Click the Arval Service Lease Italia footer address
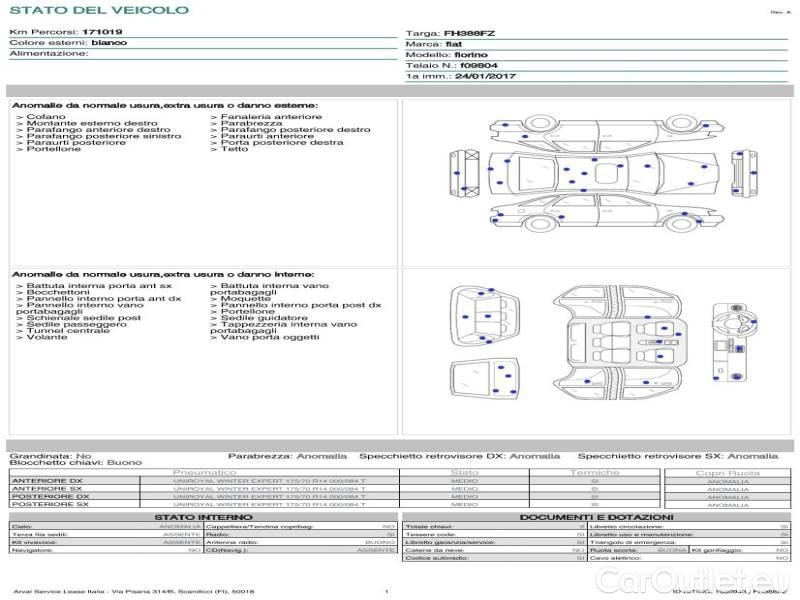Image resolution: width=800 pixels, height=600 pixels. (x=134, y=591)
